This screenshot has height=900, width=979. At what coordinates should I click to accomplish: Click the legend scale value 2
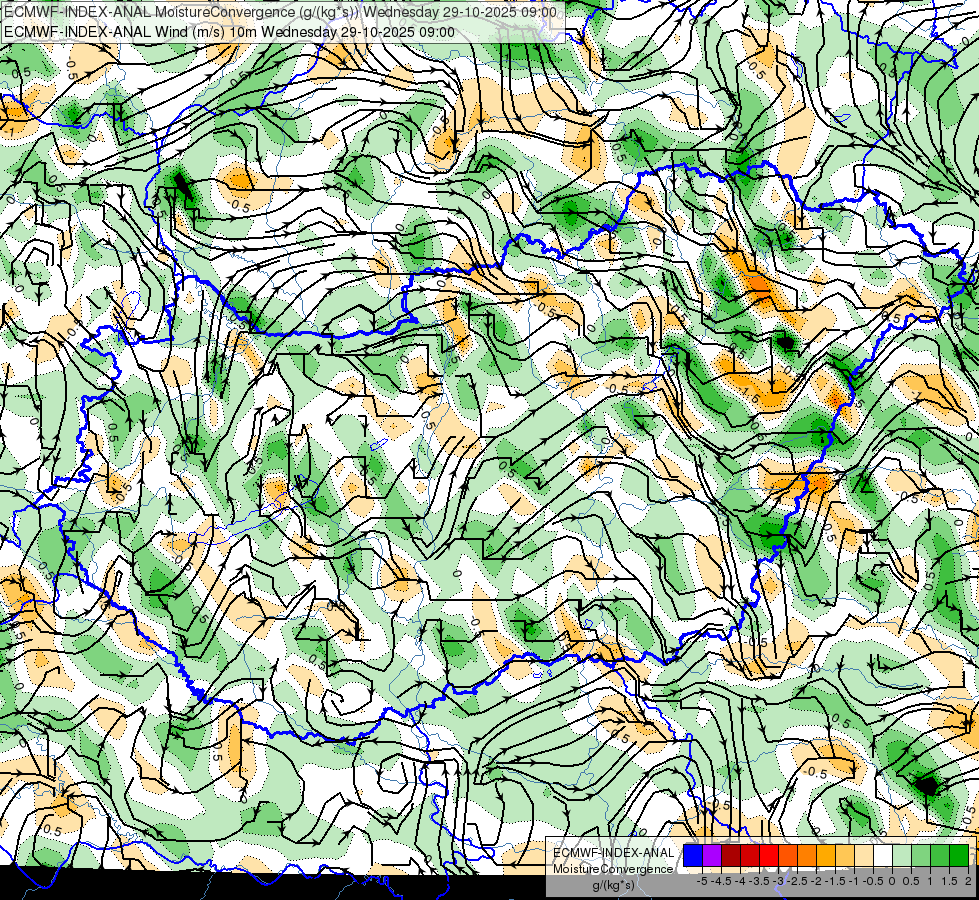968,881
